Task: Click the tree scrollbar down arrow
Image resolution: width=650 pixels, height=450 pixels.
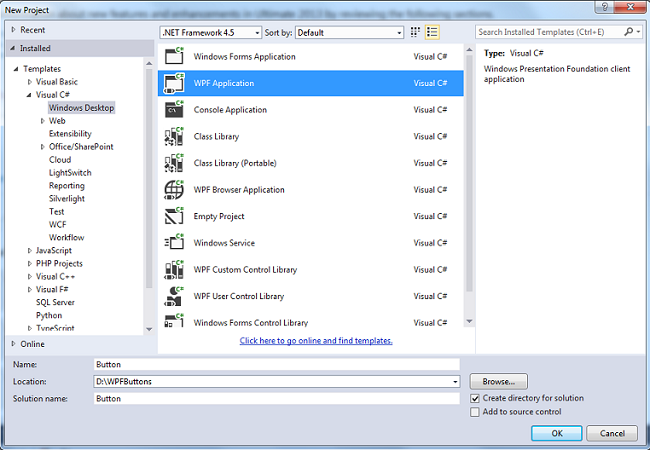Action: 149,329
